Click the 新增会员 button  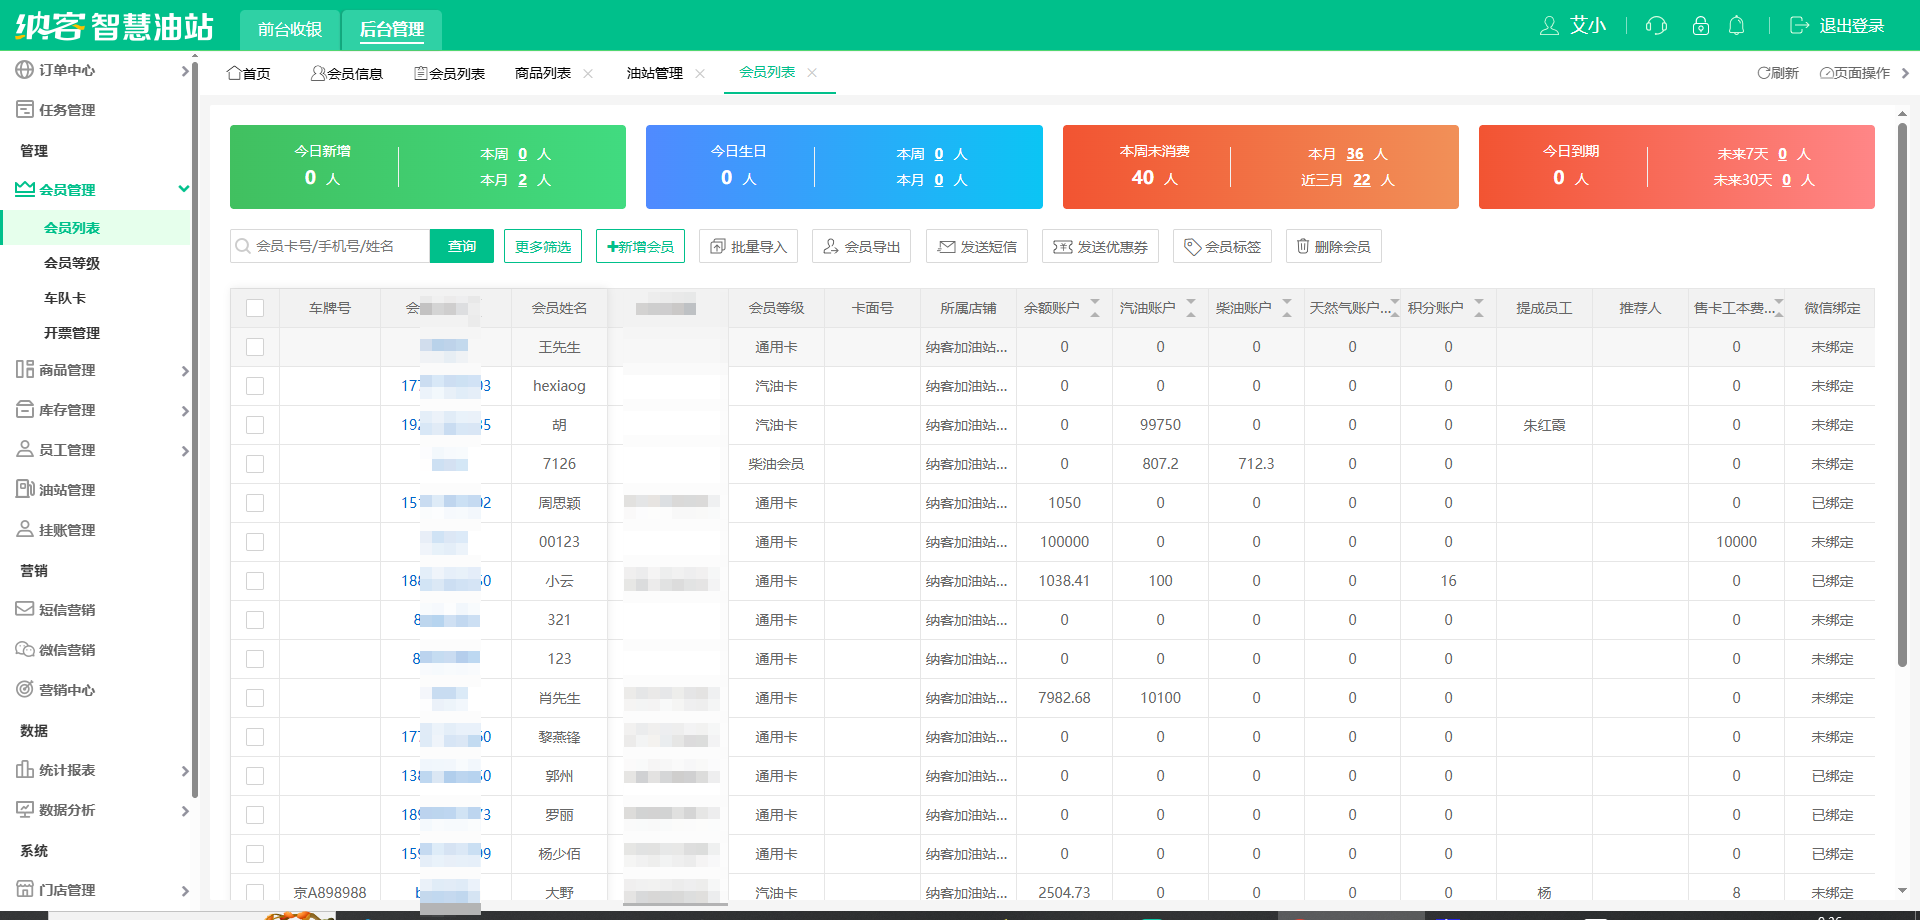(640, 246)
